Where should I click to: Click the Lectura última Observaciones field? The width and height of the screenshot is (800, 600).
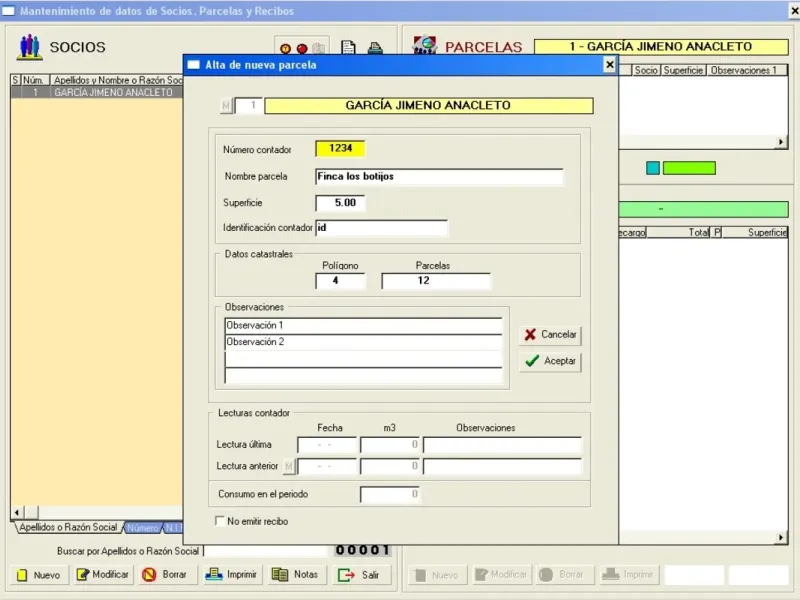502,445
